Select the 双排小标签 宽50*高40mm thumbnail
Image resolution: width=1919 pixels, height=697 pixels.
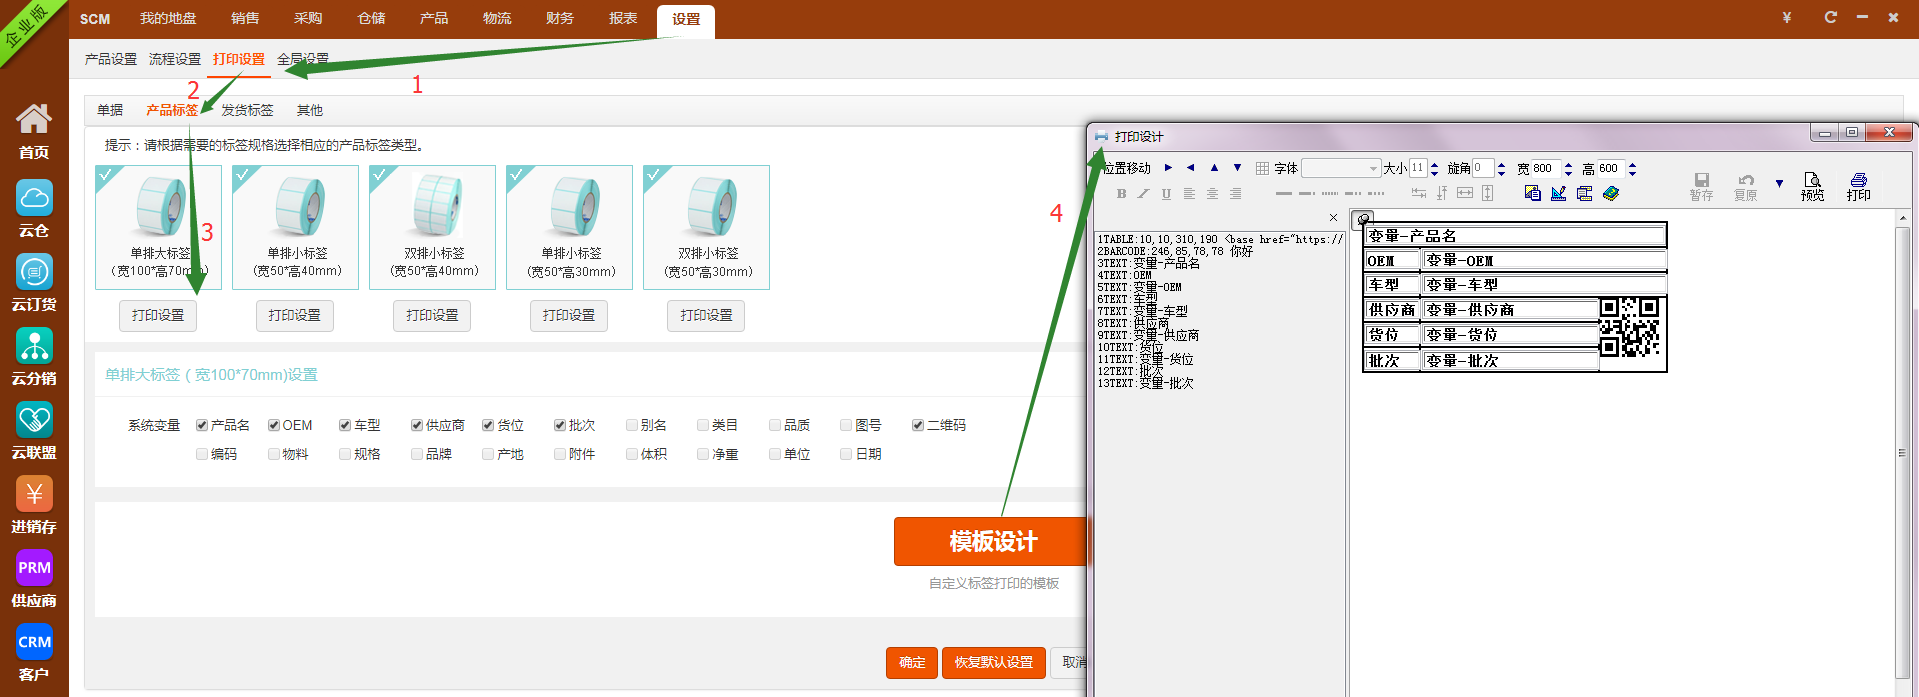click(433, 227)
